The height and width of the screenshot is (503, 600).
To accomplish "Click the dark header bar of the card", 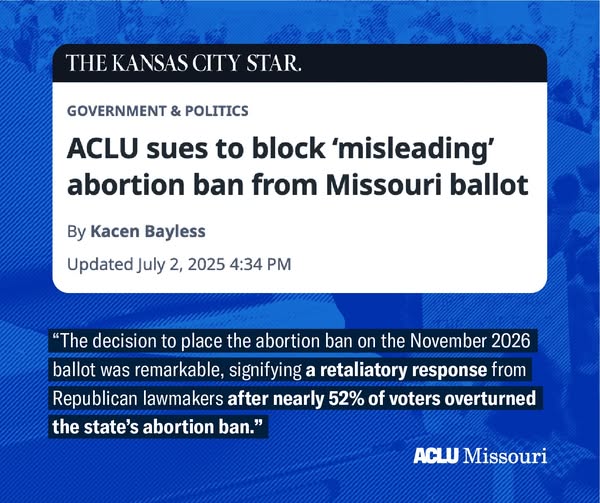I will tap(300, 63).
